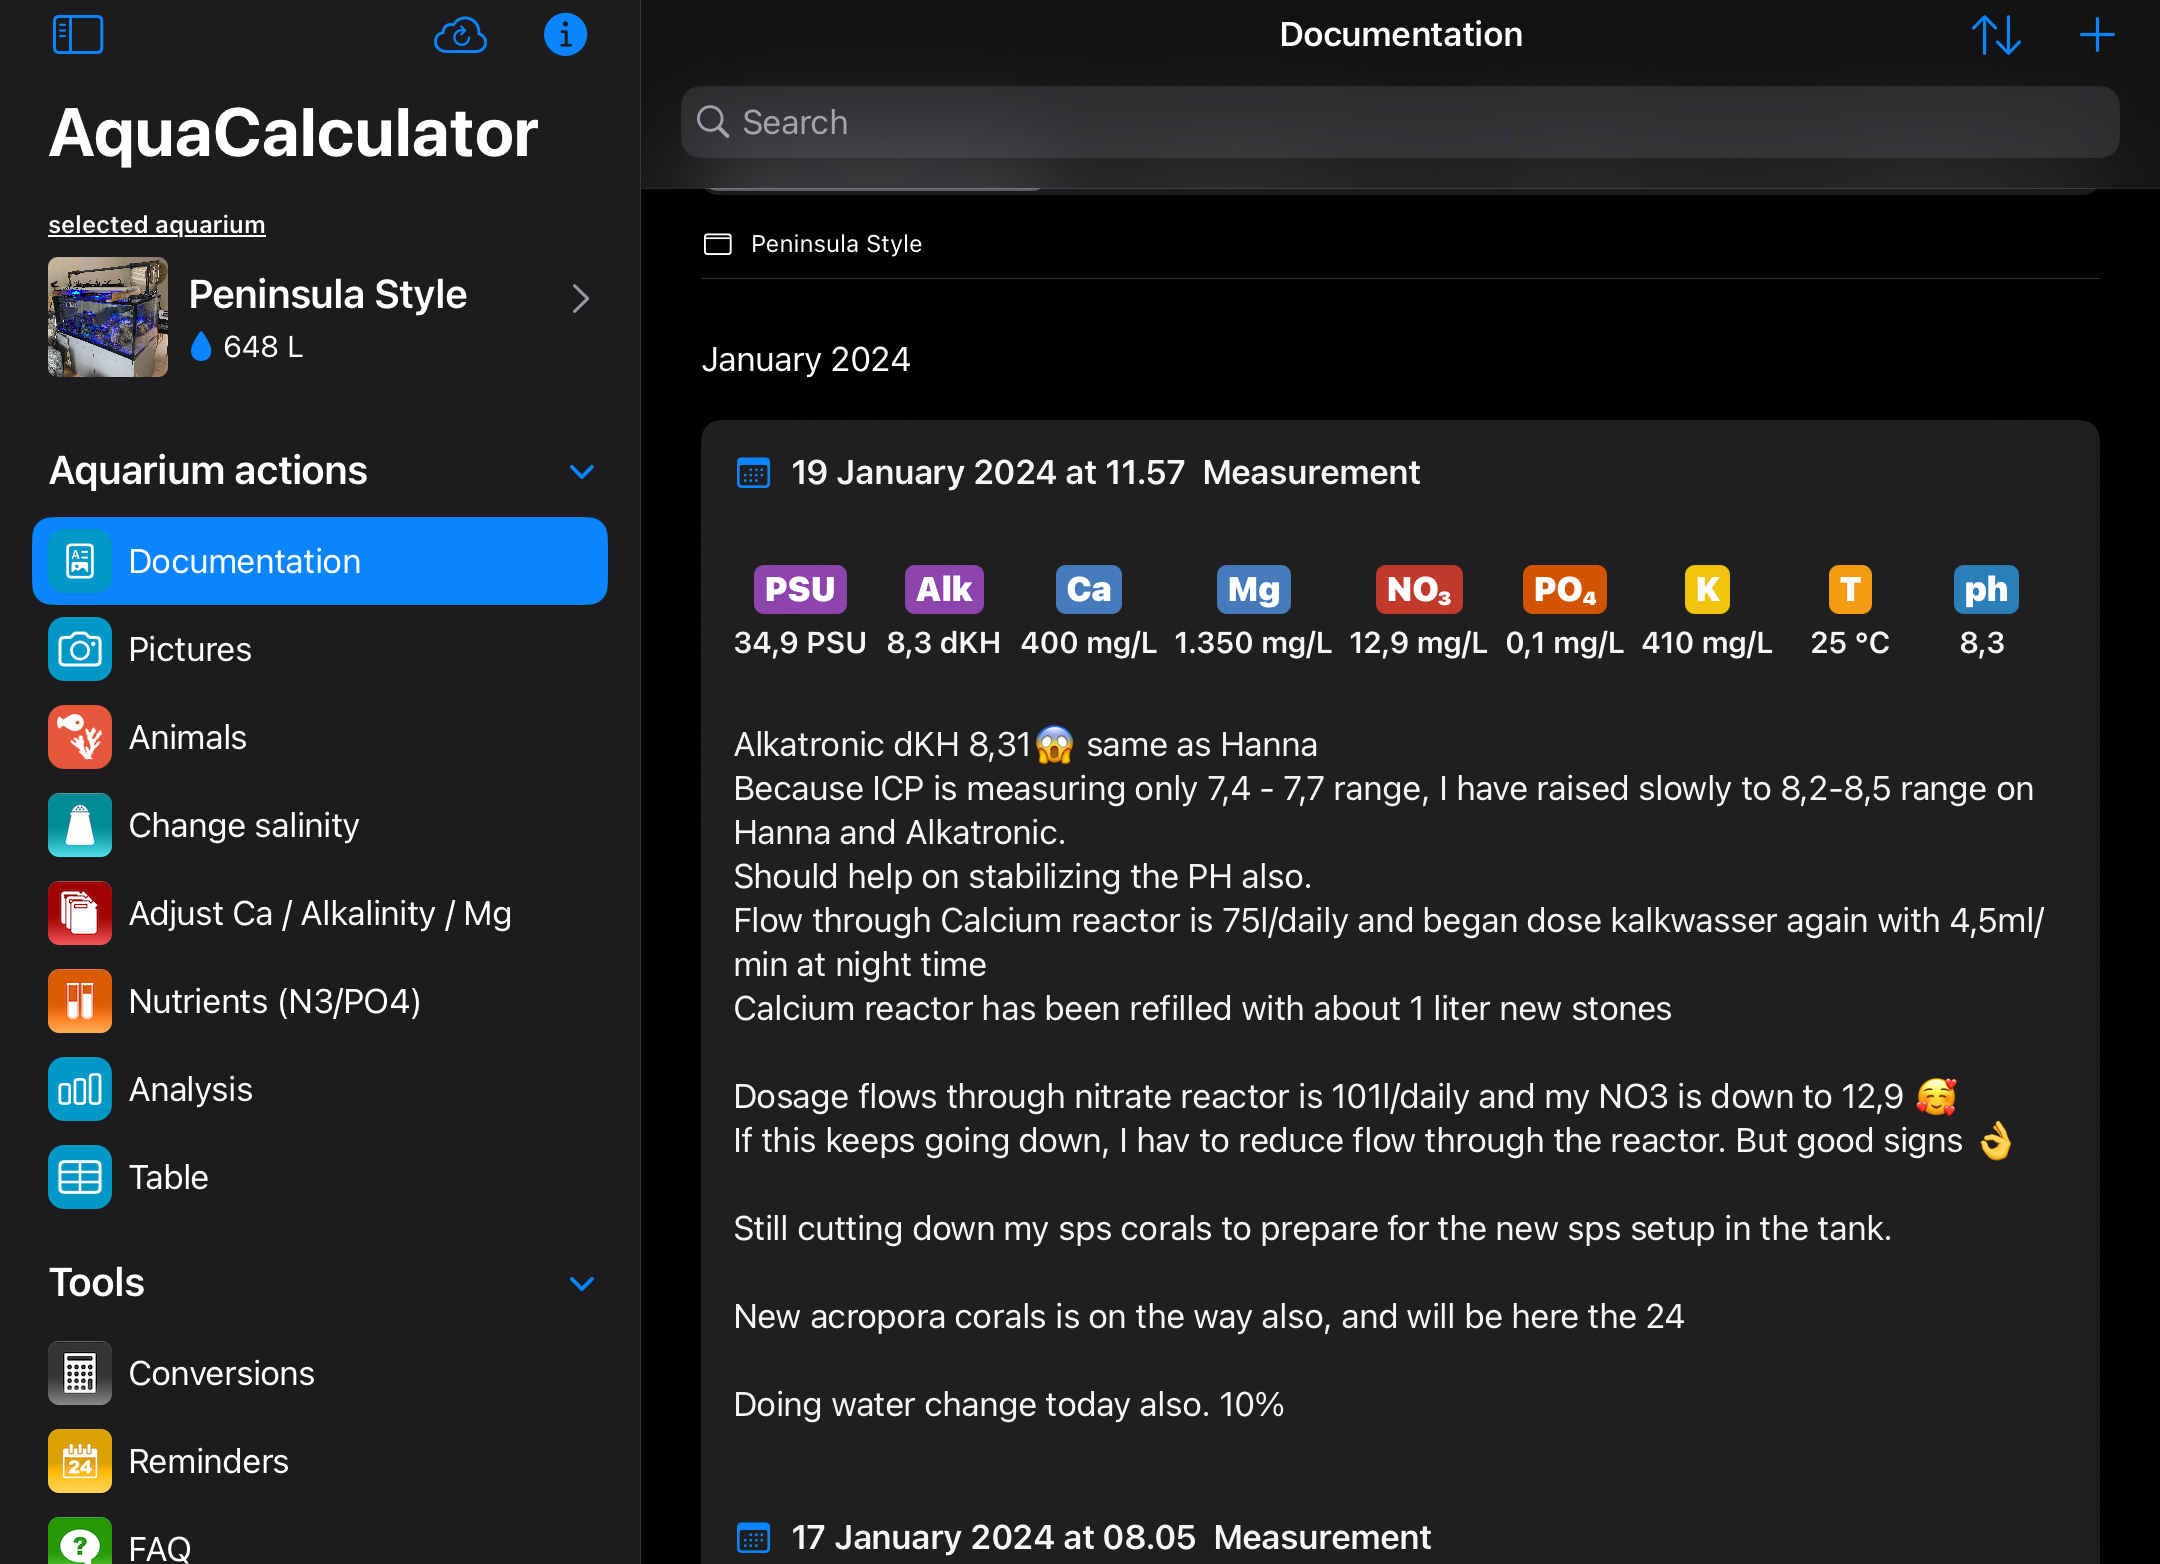Click the Search field
The height and width of the screenshot is (1564, 2160).
click(1400, 122)
